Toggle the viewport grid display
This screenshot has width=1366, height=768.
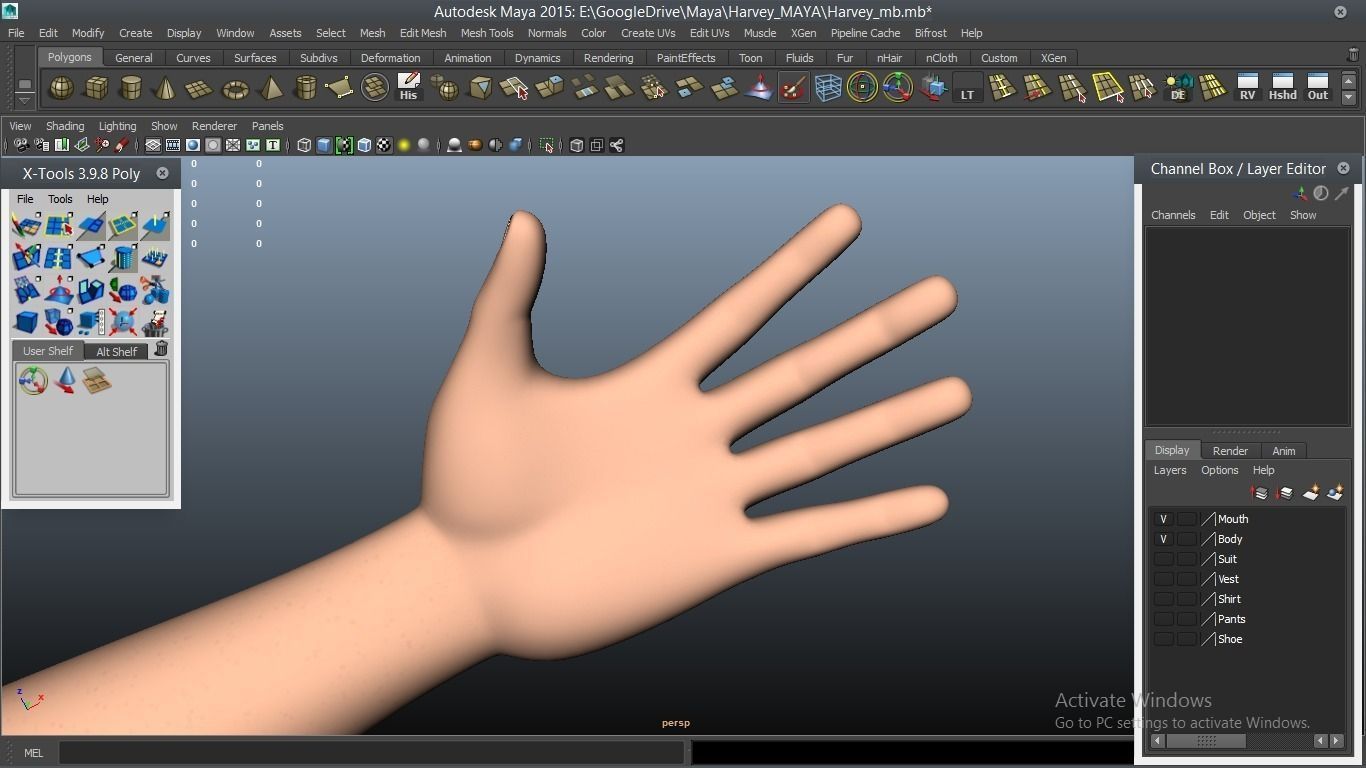click(153, 145)
